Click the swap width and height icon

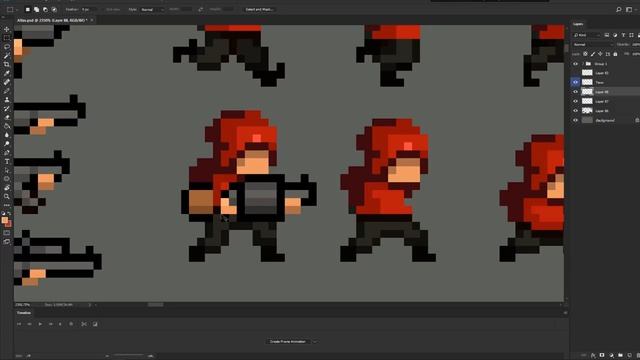pos(200,9)
